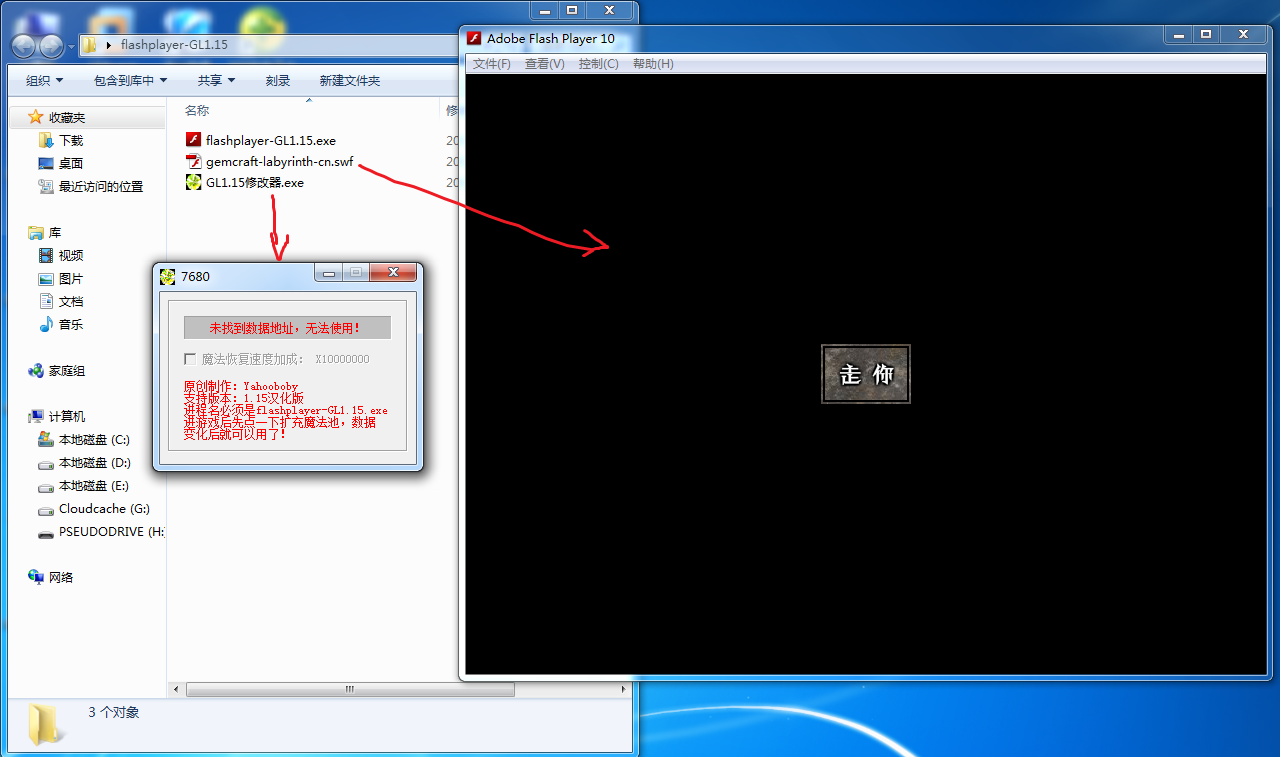Screen dimensions: 1280x757
Task: Open the 包含到库中 dropdown
Action: point(130,80)
